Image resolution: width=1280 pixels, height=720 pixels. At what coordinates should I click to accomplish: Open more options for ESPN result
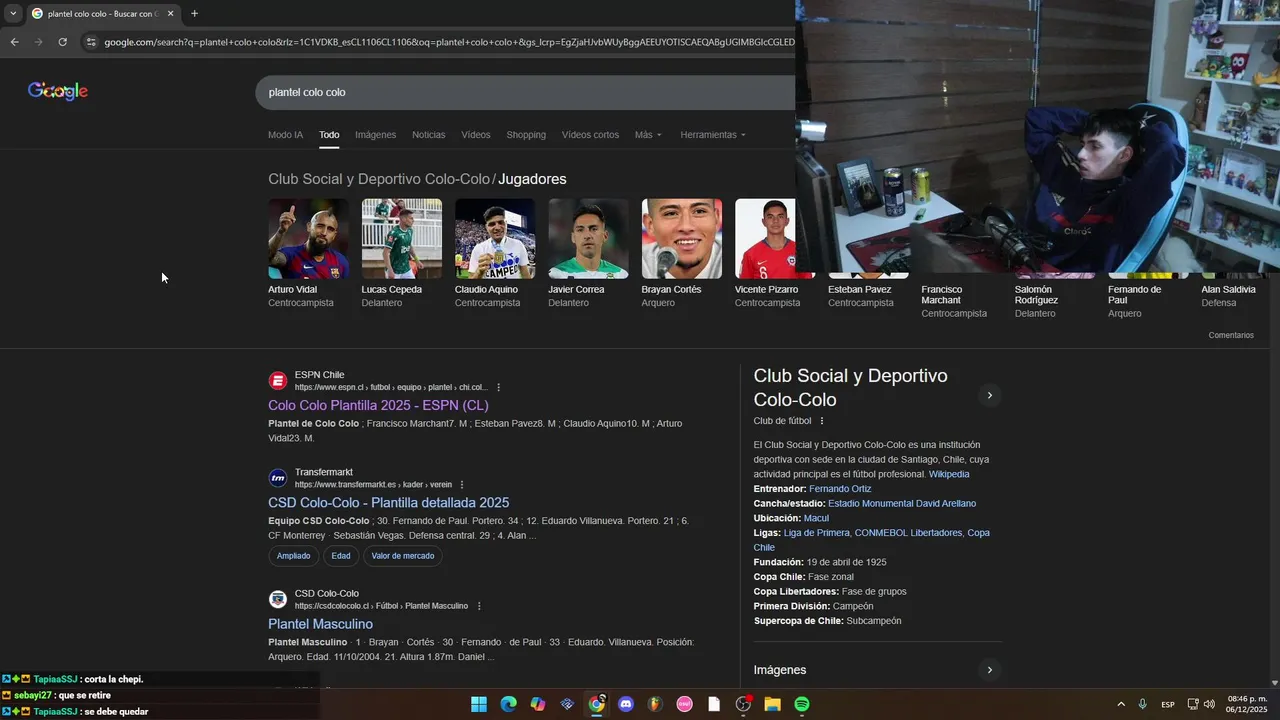point(498,387)
